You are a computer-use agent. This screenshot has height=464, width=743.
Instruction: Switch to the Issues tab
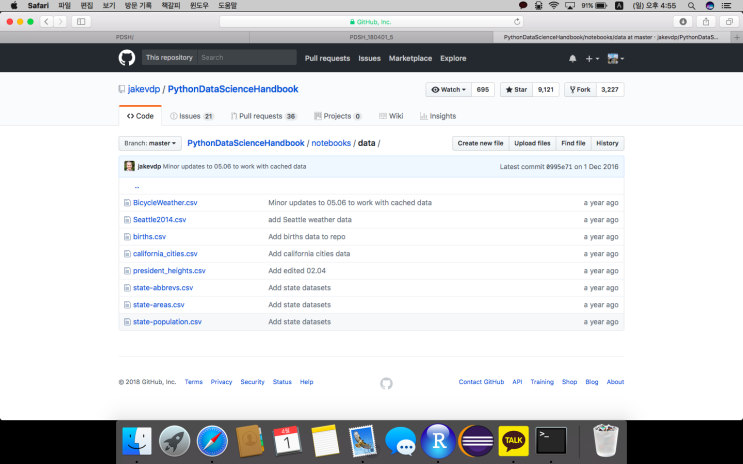[192, 116]
